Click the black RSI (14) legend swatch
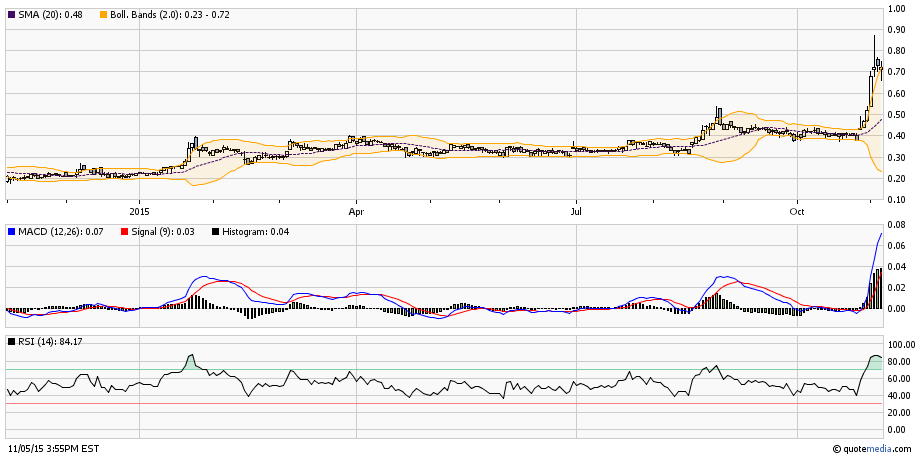This screenshot has height=458, width=920. coord(12,342)
